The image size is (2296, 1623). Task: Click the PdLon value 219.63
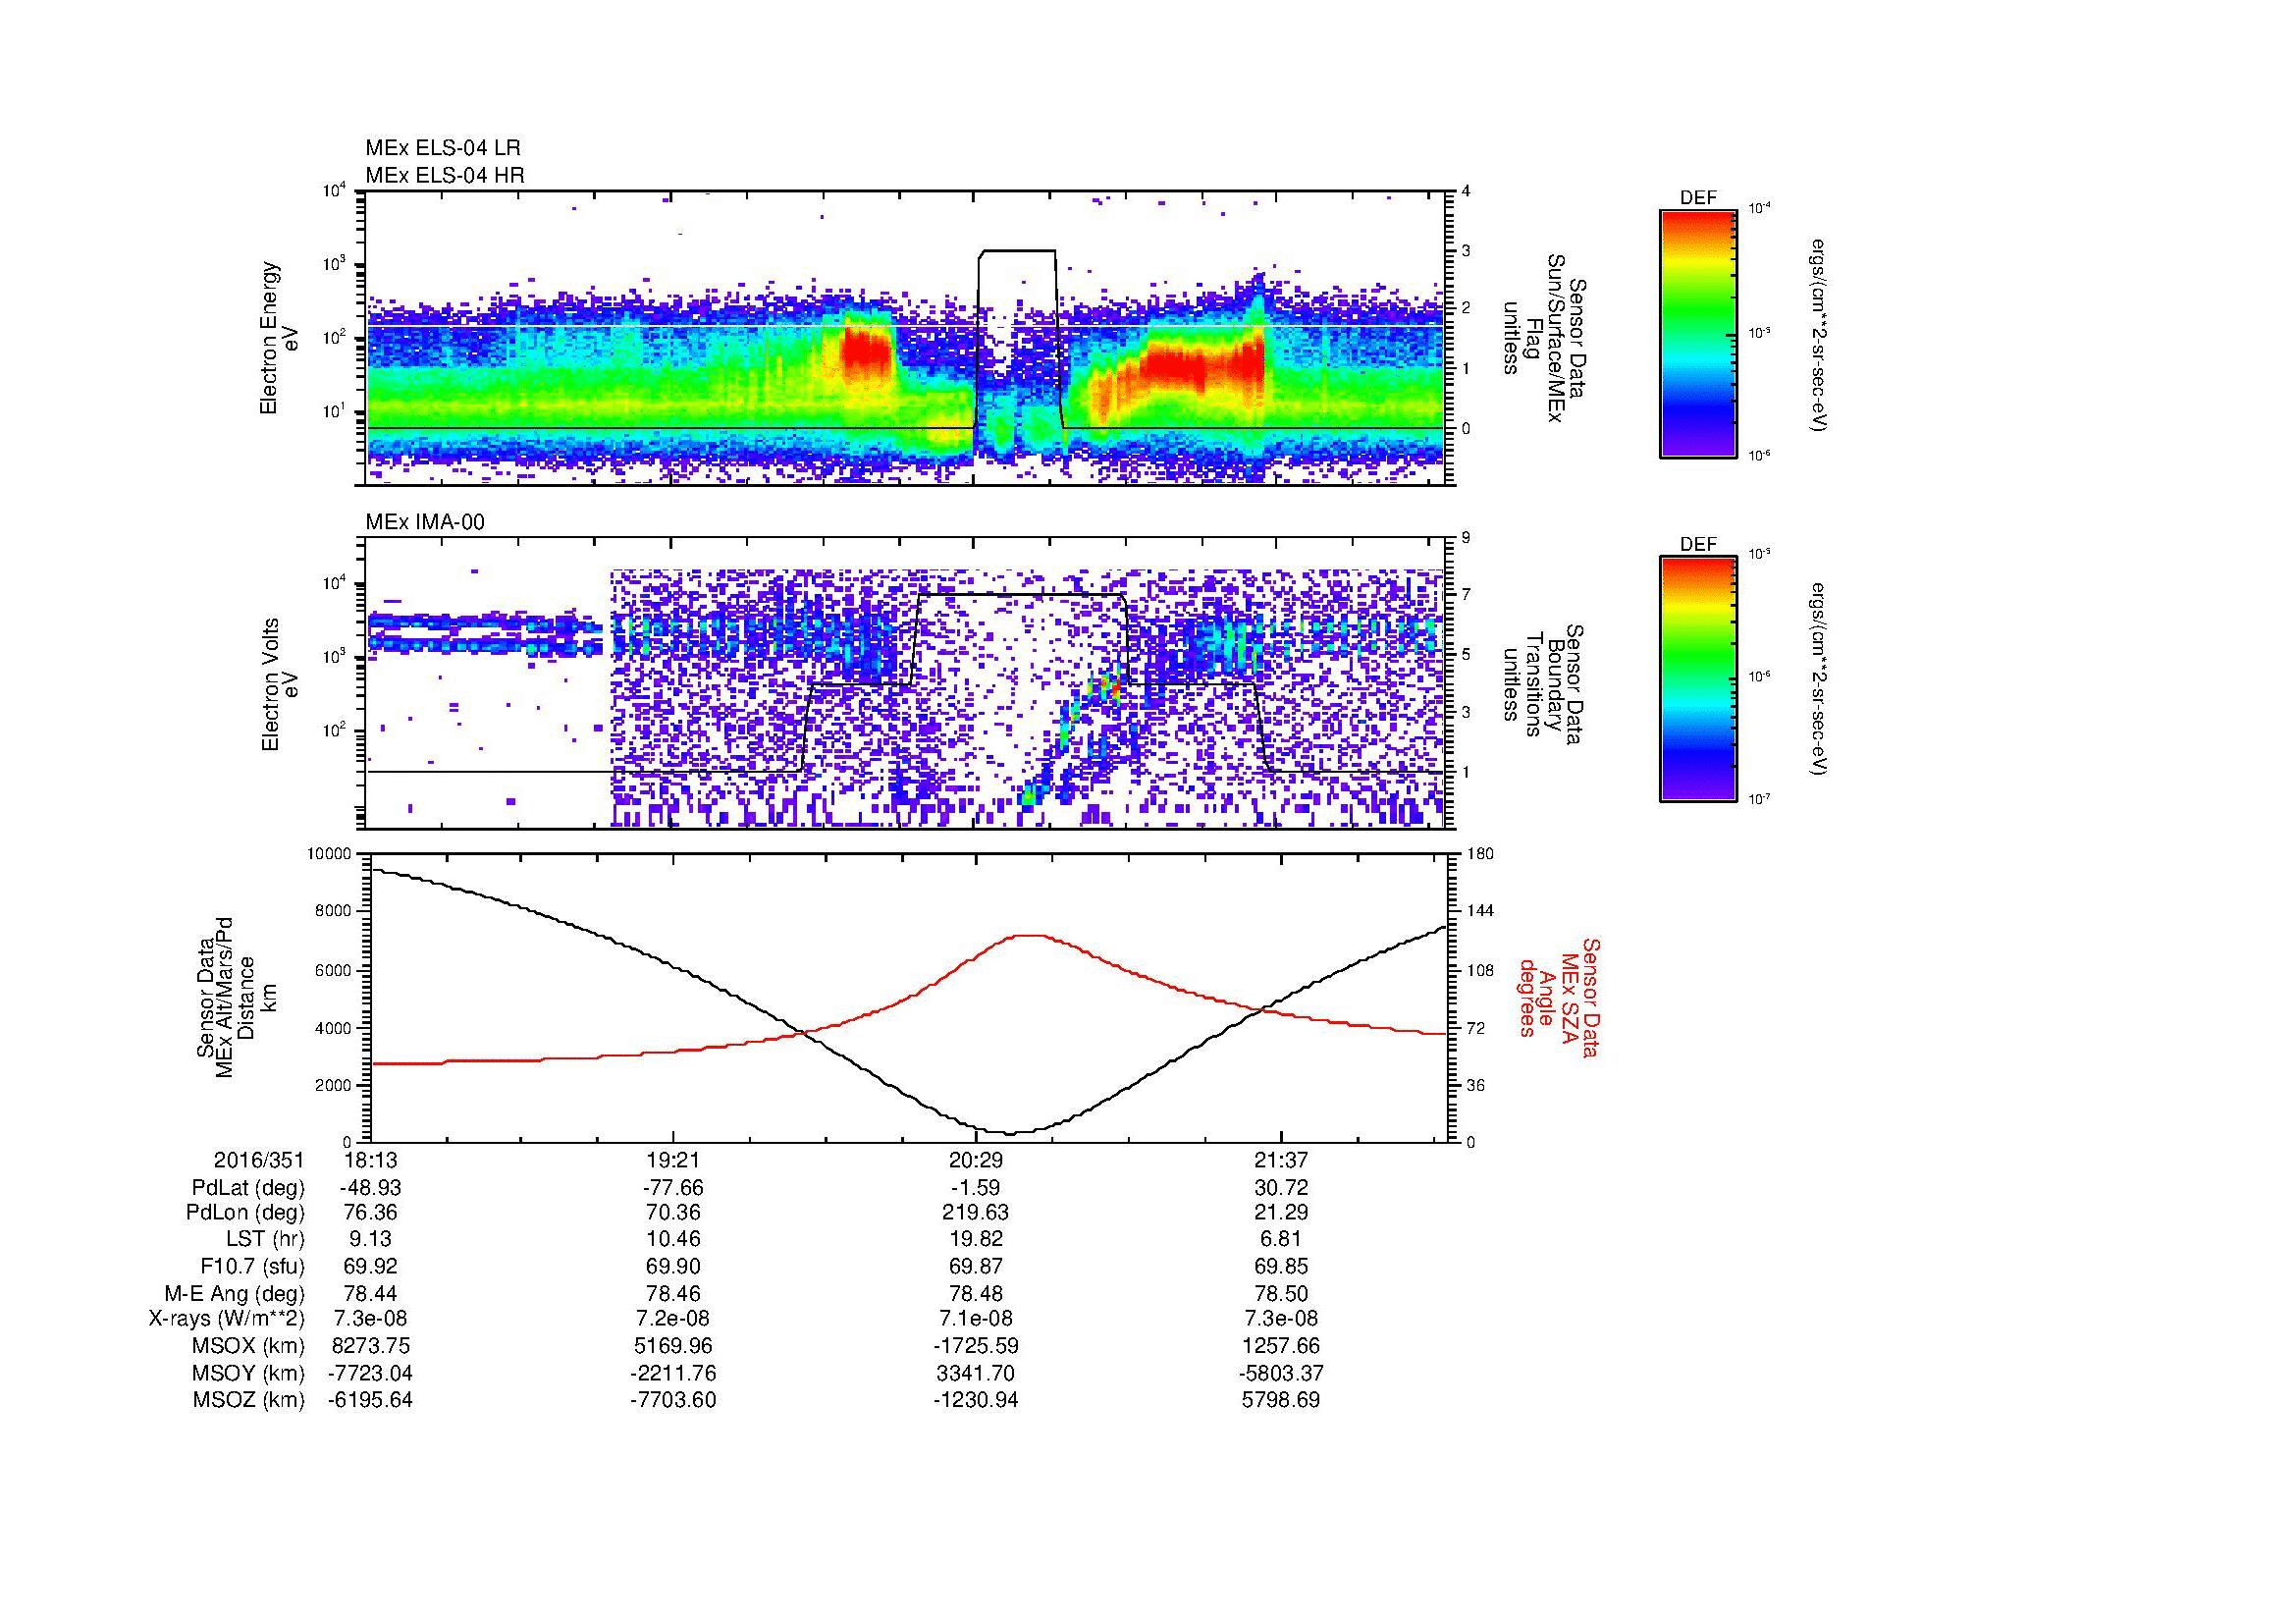976,1213
